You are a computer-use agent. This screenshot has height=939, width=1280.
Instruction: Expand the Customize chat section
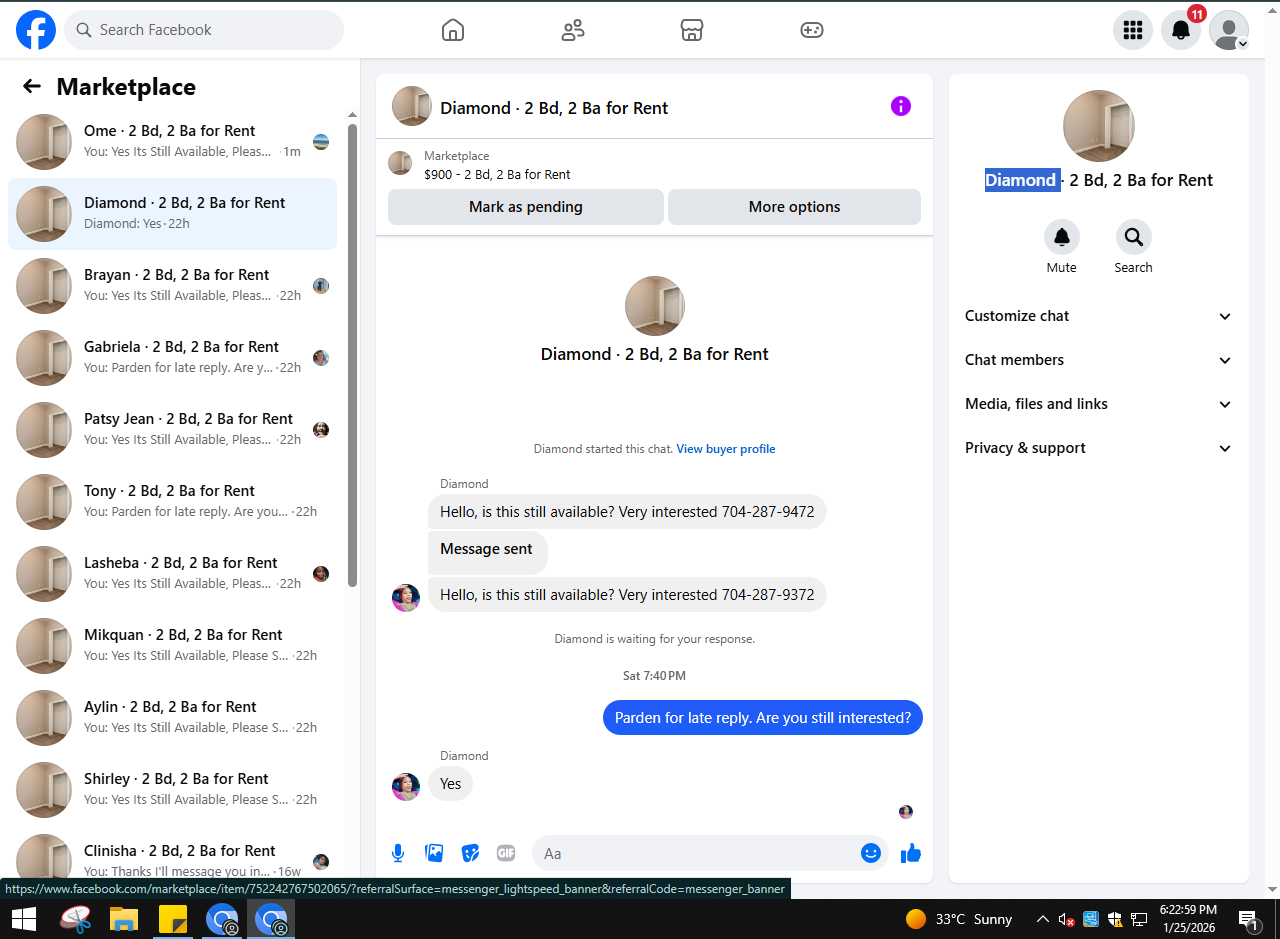pos(1099,316)
